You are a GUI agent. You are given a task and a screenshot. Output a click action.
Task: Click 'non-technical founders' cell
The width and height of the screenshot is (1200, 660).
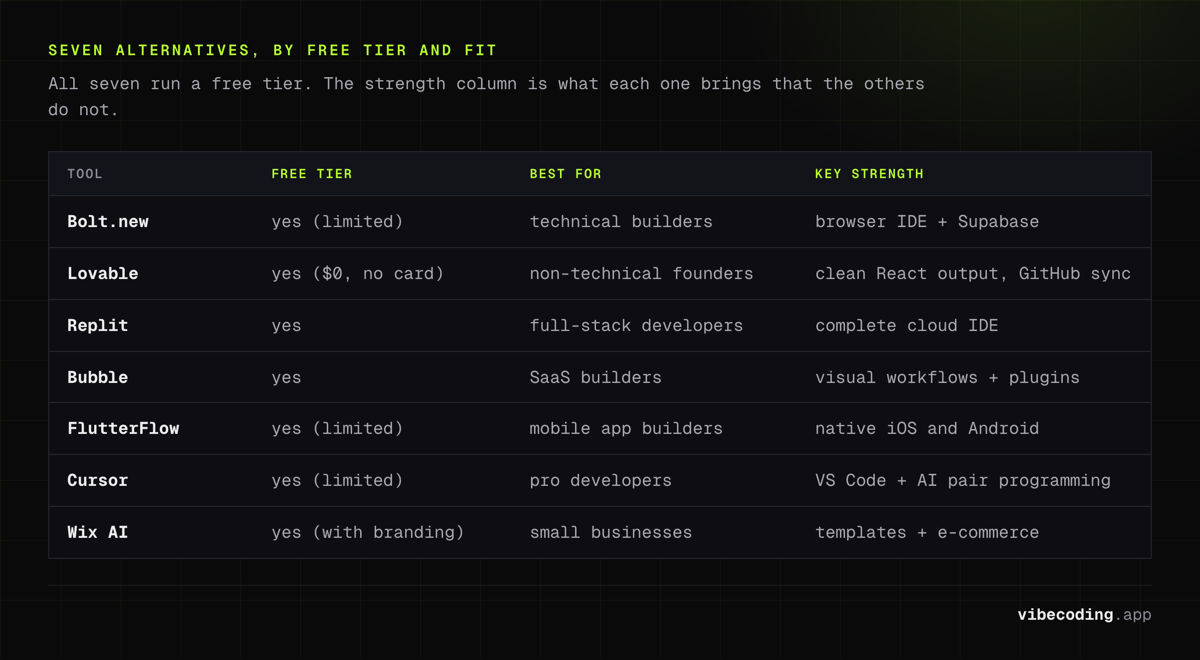tap(641, 274)
